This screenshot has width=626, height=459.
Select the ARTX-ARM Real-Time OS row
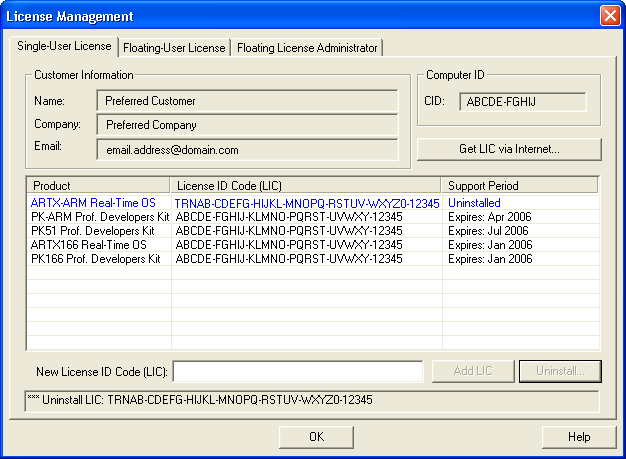pyautogui.click(x=313, y=203)
